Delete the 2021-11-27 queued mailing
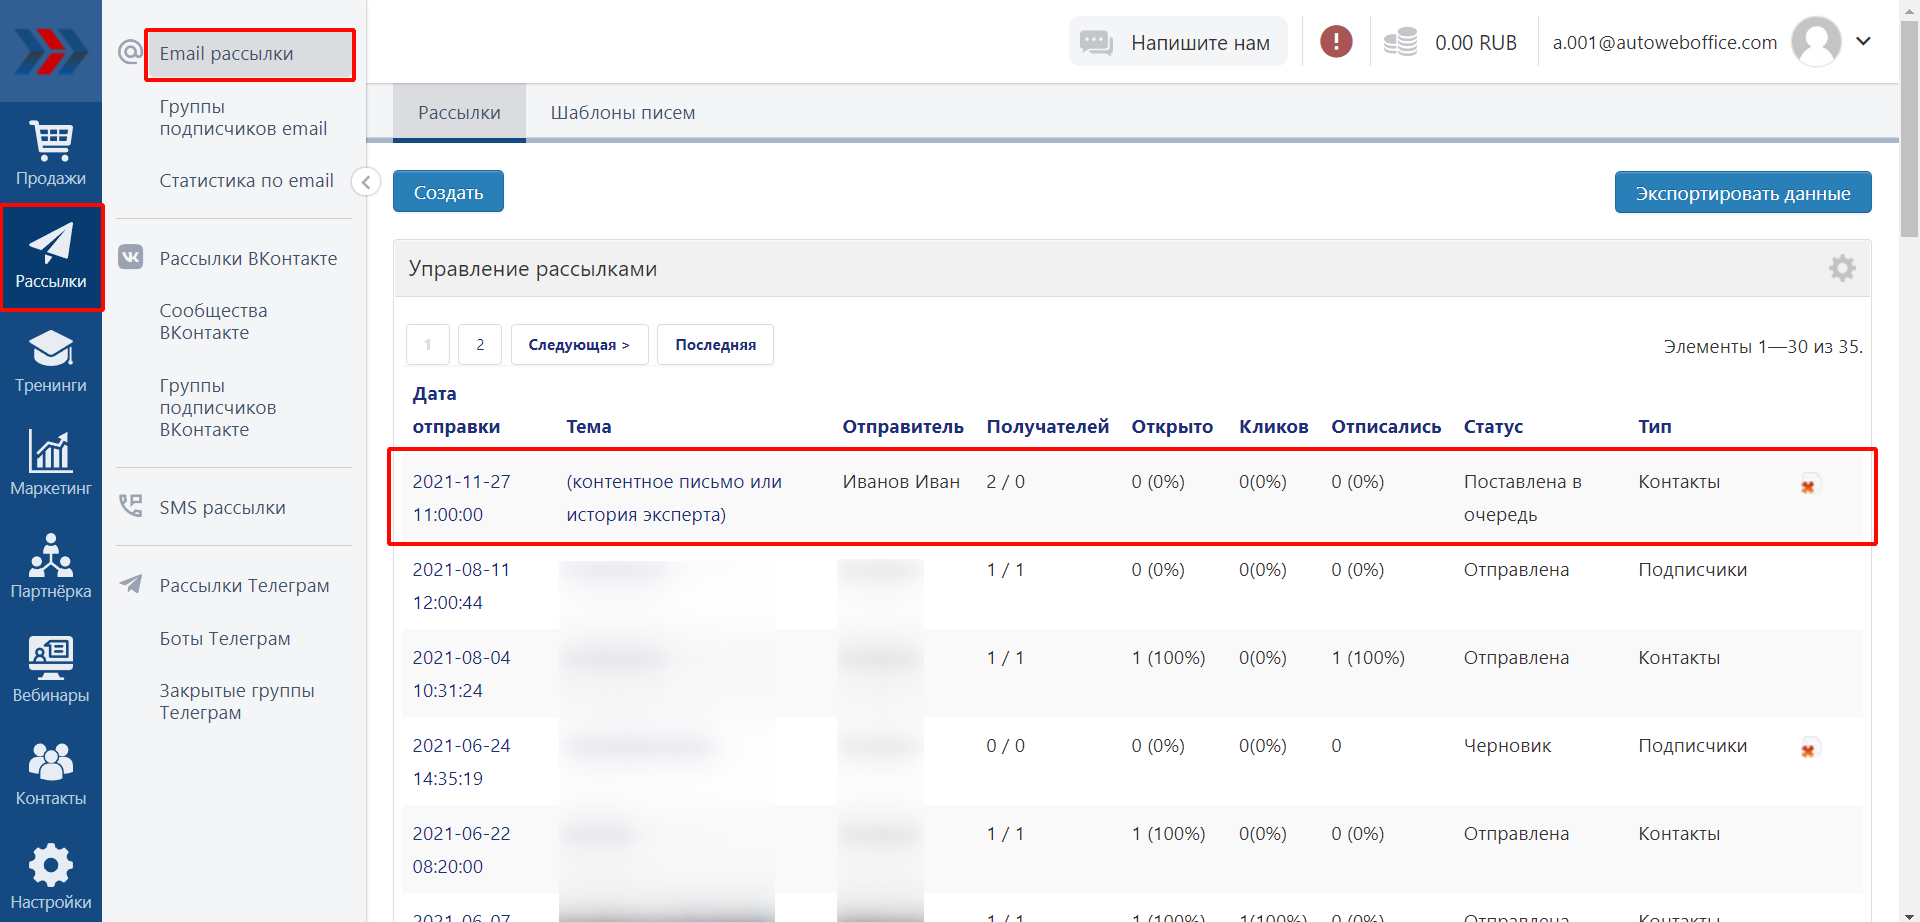1920x922 pixels. tap(1808, 486)
